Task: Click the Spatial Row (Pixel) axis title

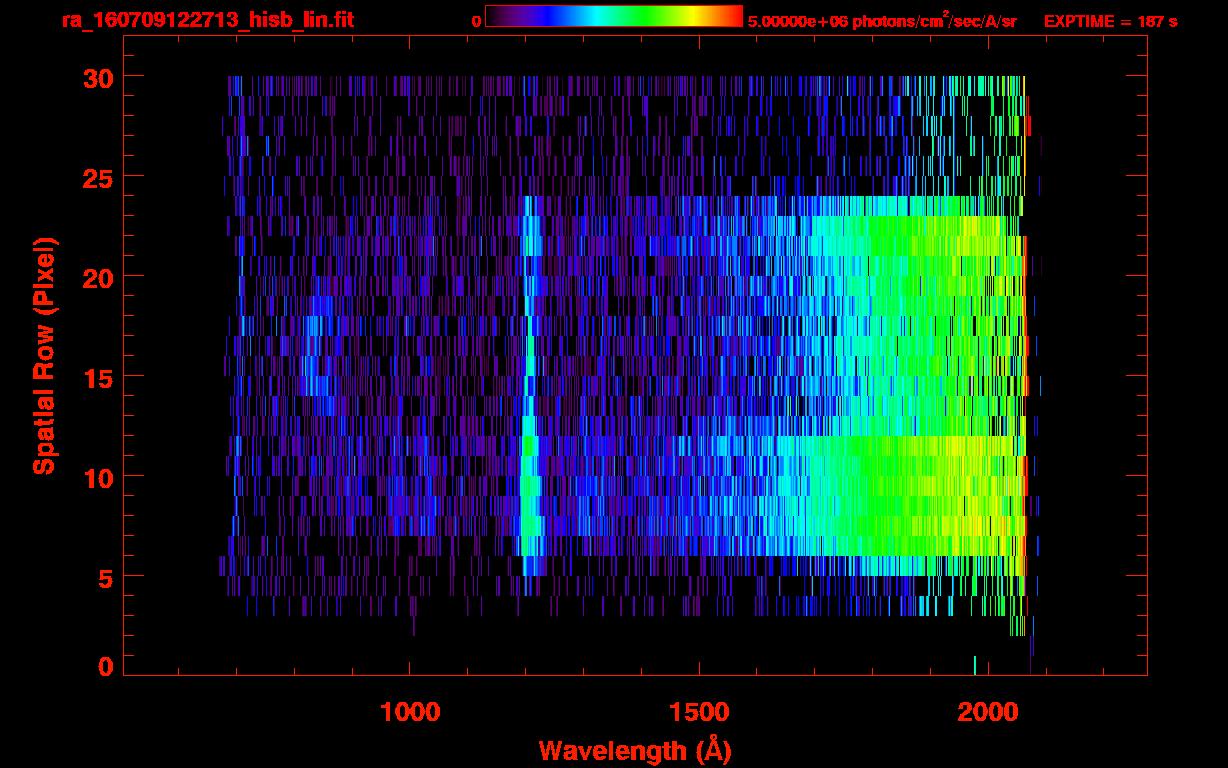Action: click(x=44, y=355)
